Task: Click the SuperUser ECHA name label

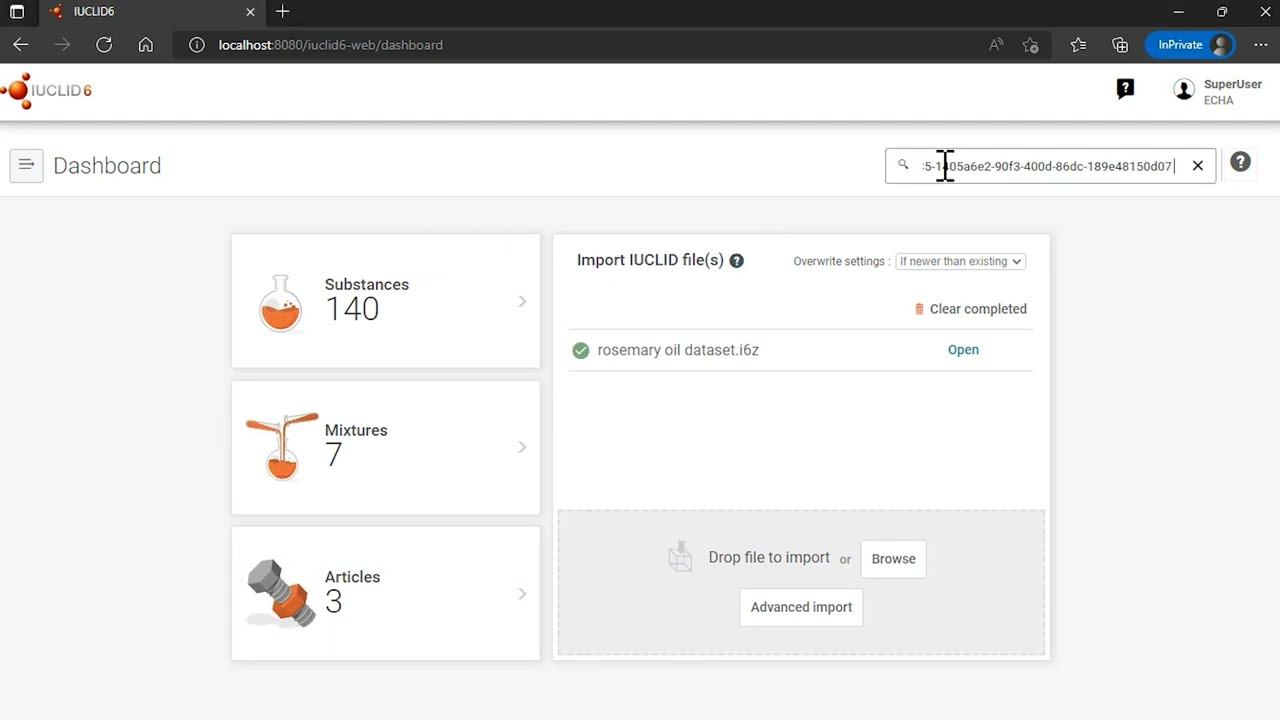Action: 1232,92
